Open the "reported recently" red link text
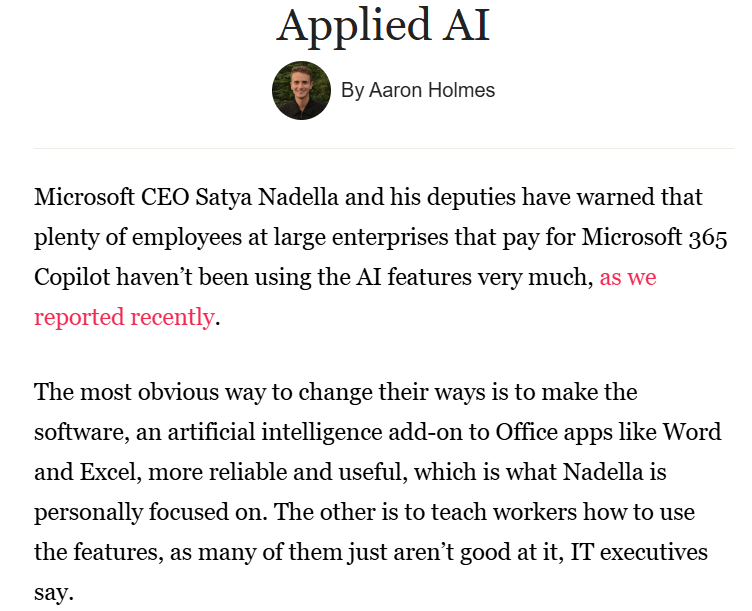 [124, 318]
